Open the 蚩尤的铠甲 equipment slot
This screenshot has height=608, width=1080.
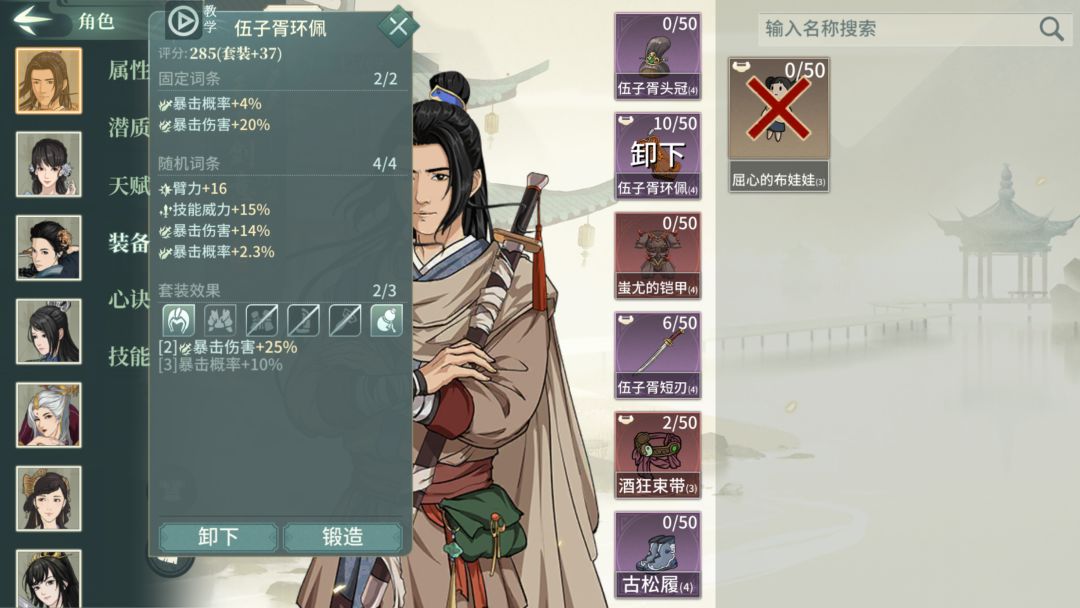click(x=658, y=255)
